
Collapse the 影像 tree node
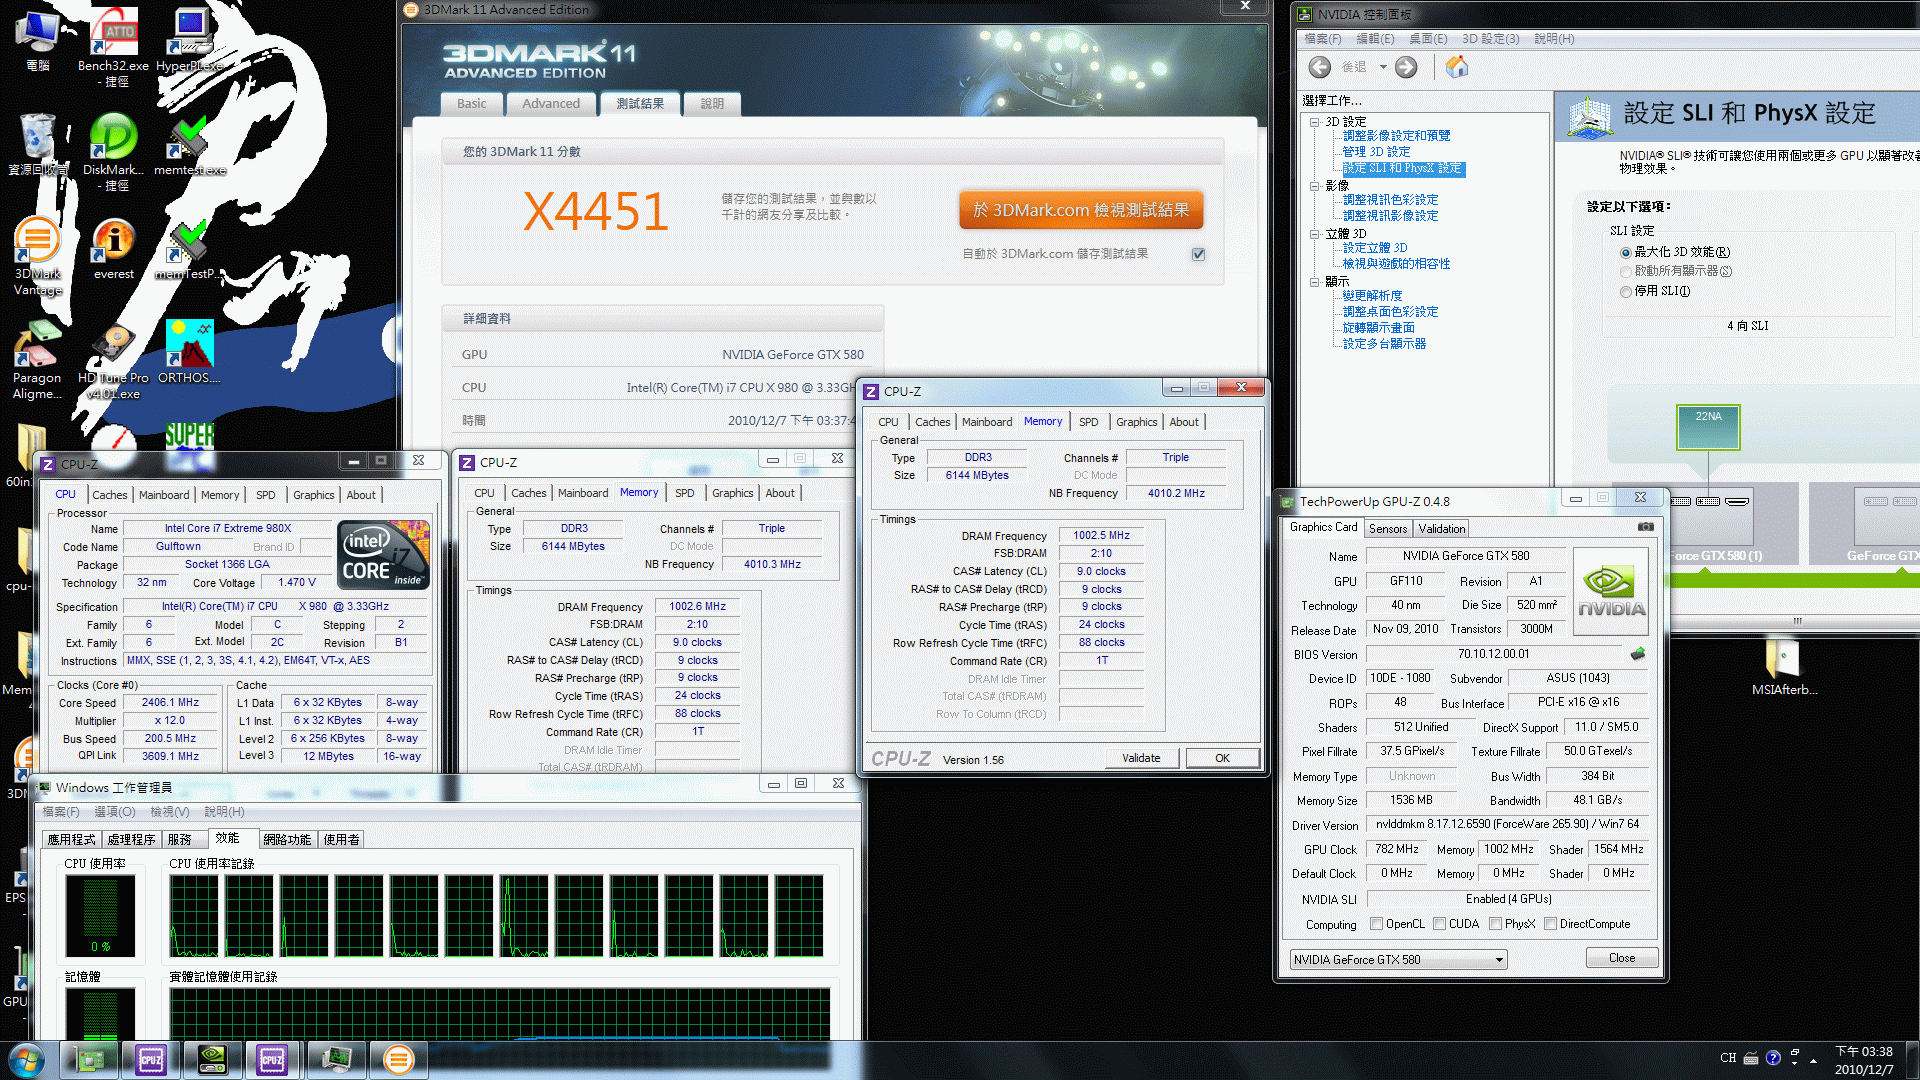1315,186
